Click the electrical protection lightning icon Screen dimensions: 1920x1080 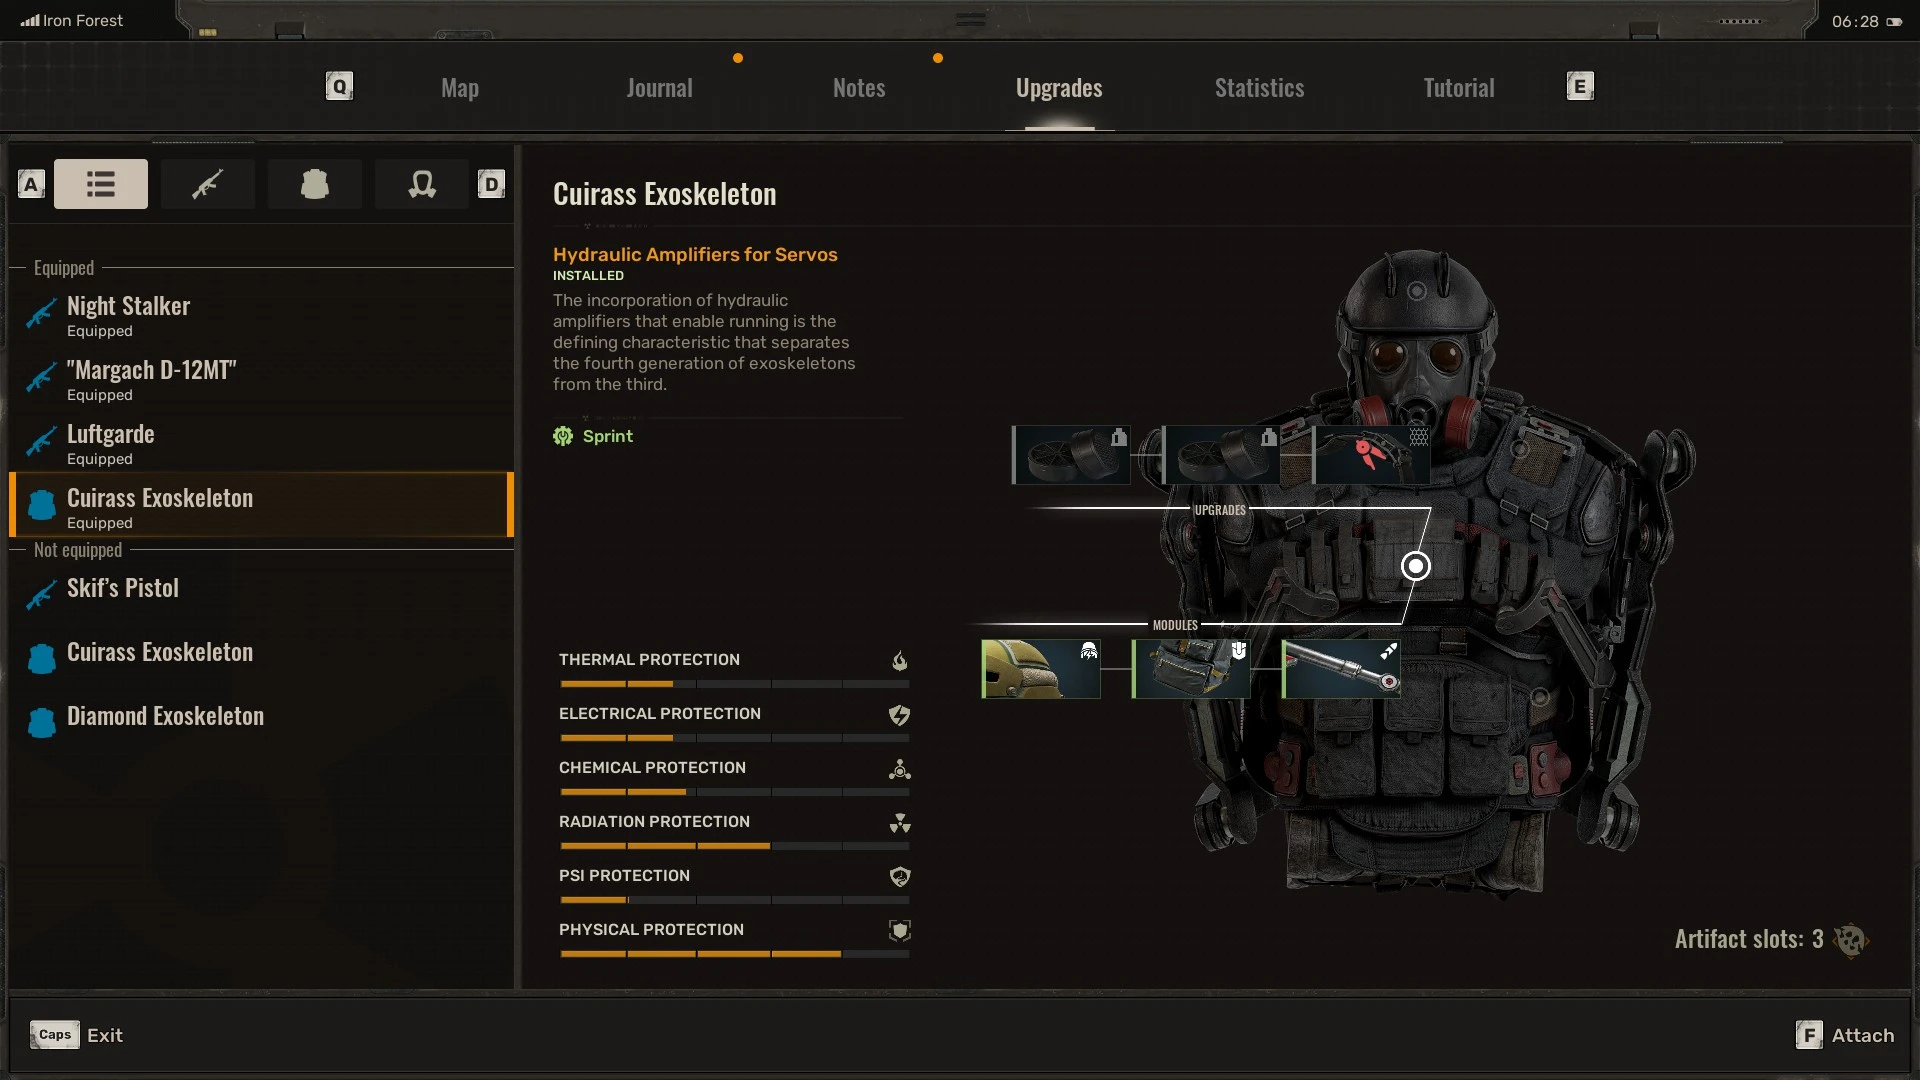(900, 714)
